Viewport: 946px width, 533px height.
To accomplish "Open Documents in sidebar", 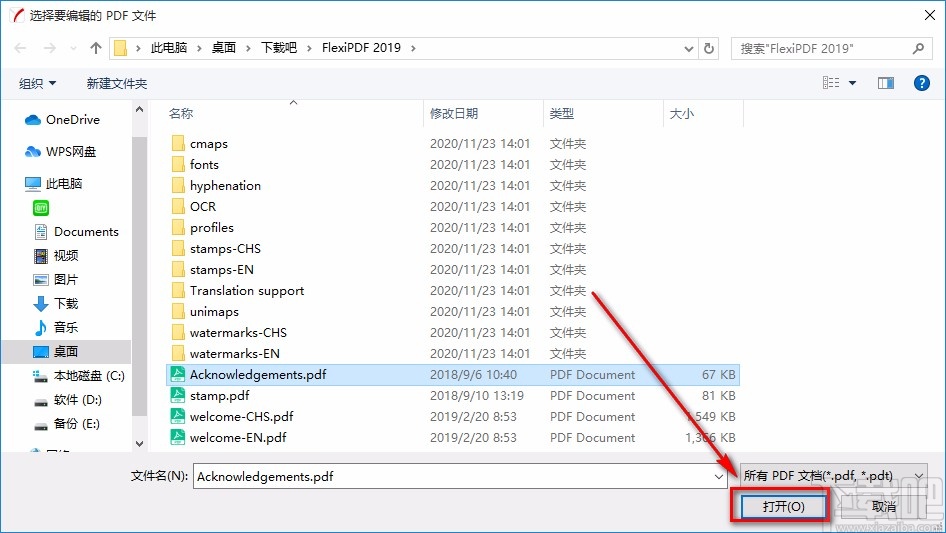I will (x=77, y=232).
